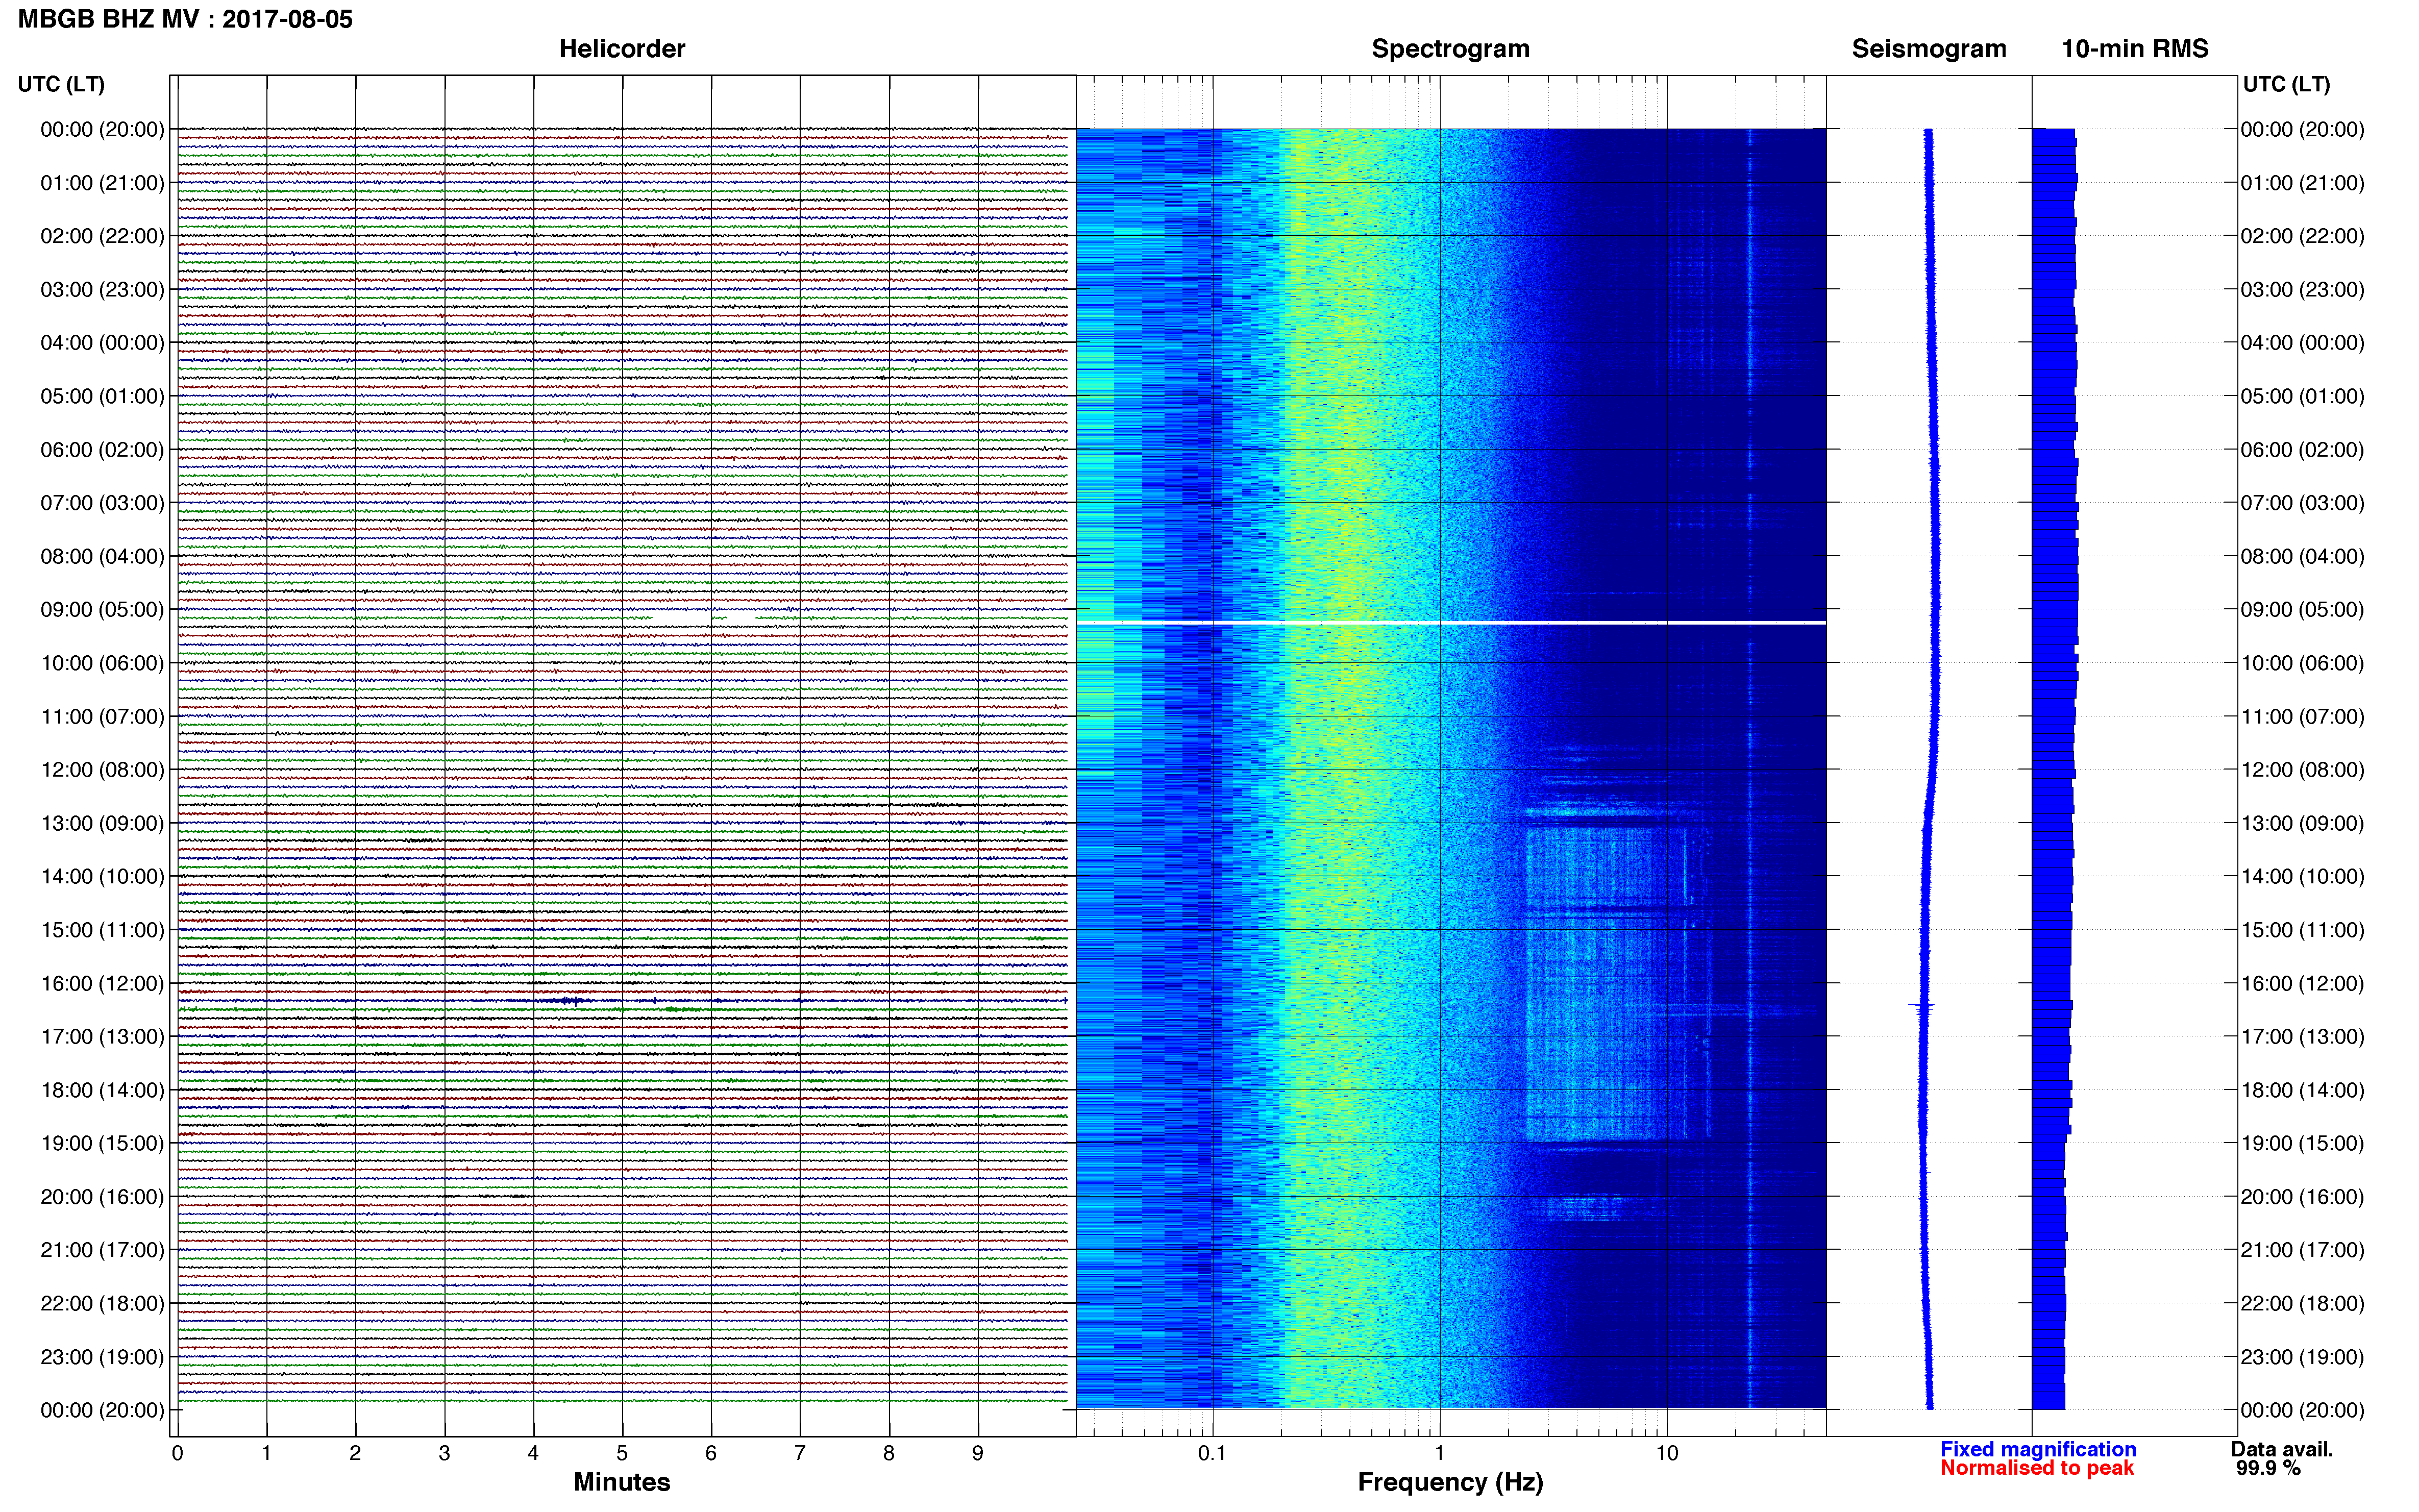Click the 1 Hz frequency tick label
The width and height of the screenshot is (2419, 1512).
[1439, 1453]
